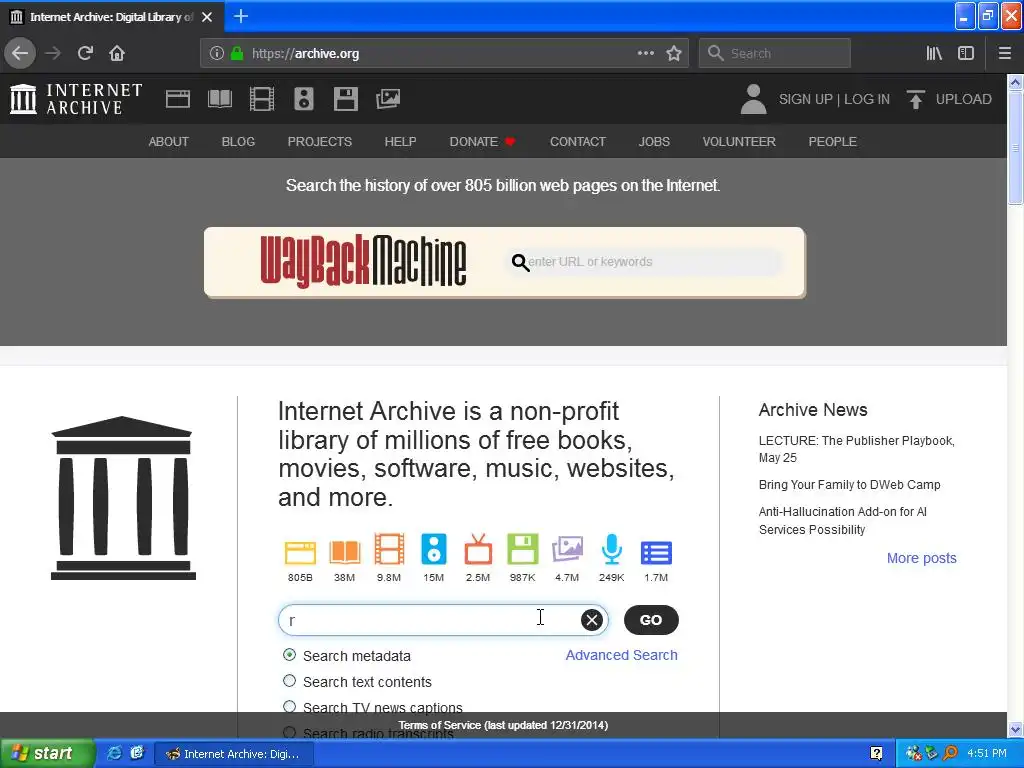Open a new tab with the plus button
The height and width of the screenshot is (768, 1024).
[x=241, y=16]
